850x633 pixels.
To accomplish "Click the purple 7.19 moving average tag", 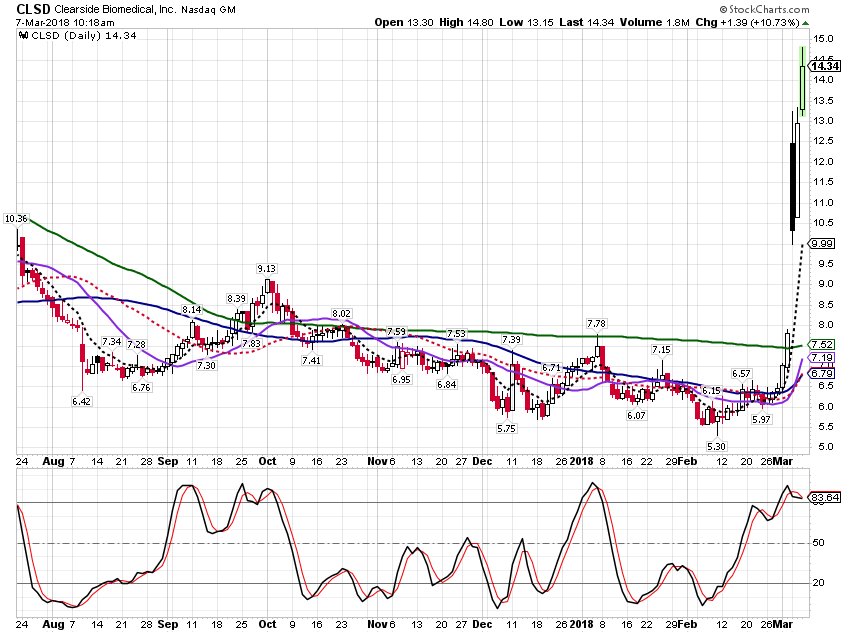I will [822, 358].
